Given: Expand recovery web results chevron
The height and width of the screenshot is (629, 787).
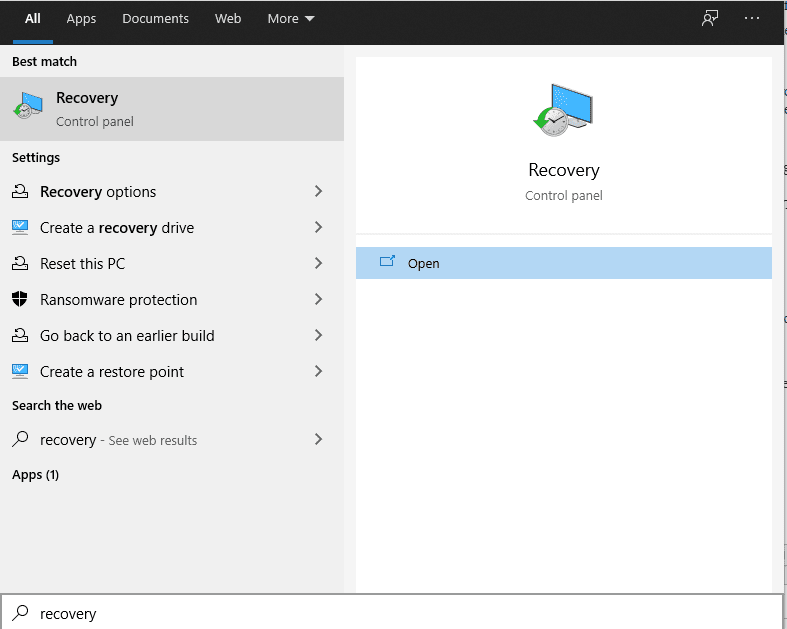Looking at the screenshot, I should click(318, 439).
